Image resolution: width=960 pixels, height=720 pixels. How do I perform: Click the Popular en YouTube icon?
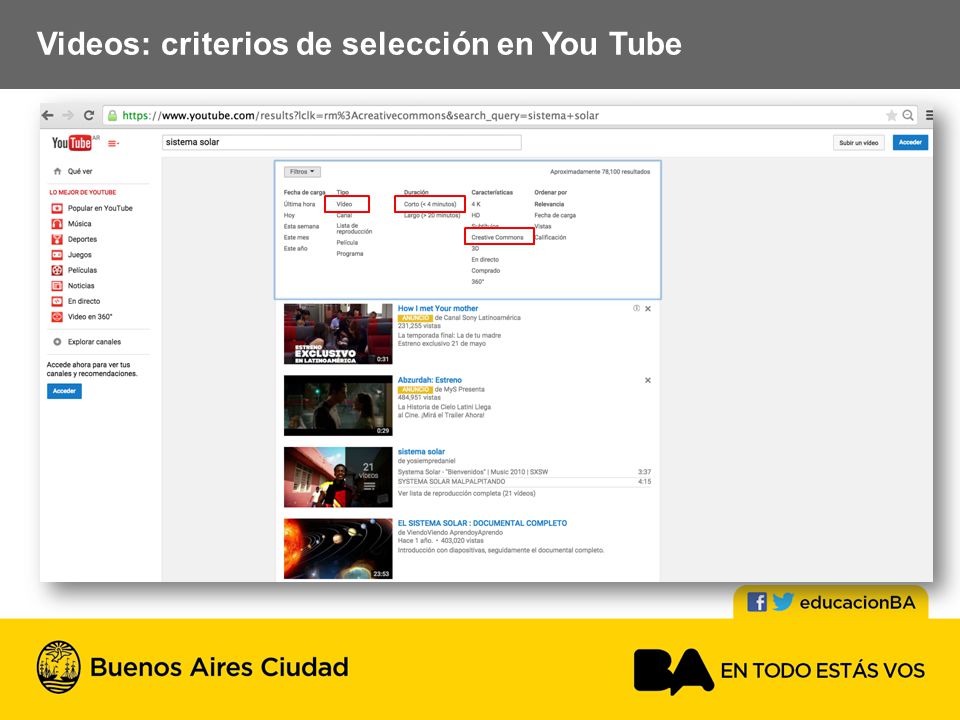click(x=57, y=208)
